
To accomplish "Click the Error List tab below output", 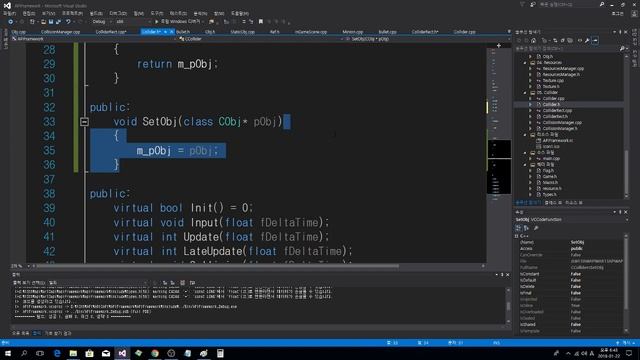I will [x=20, y=333].
